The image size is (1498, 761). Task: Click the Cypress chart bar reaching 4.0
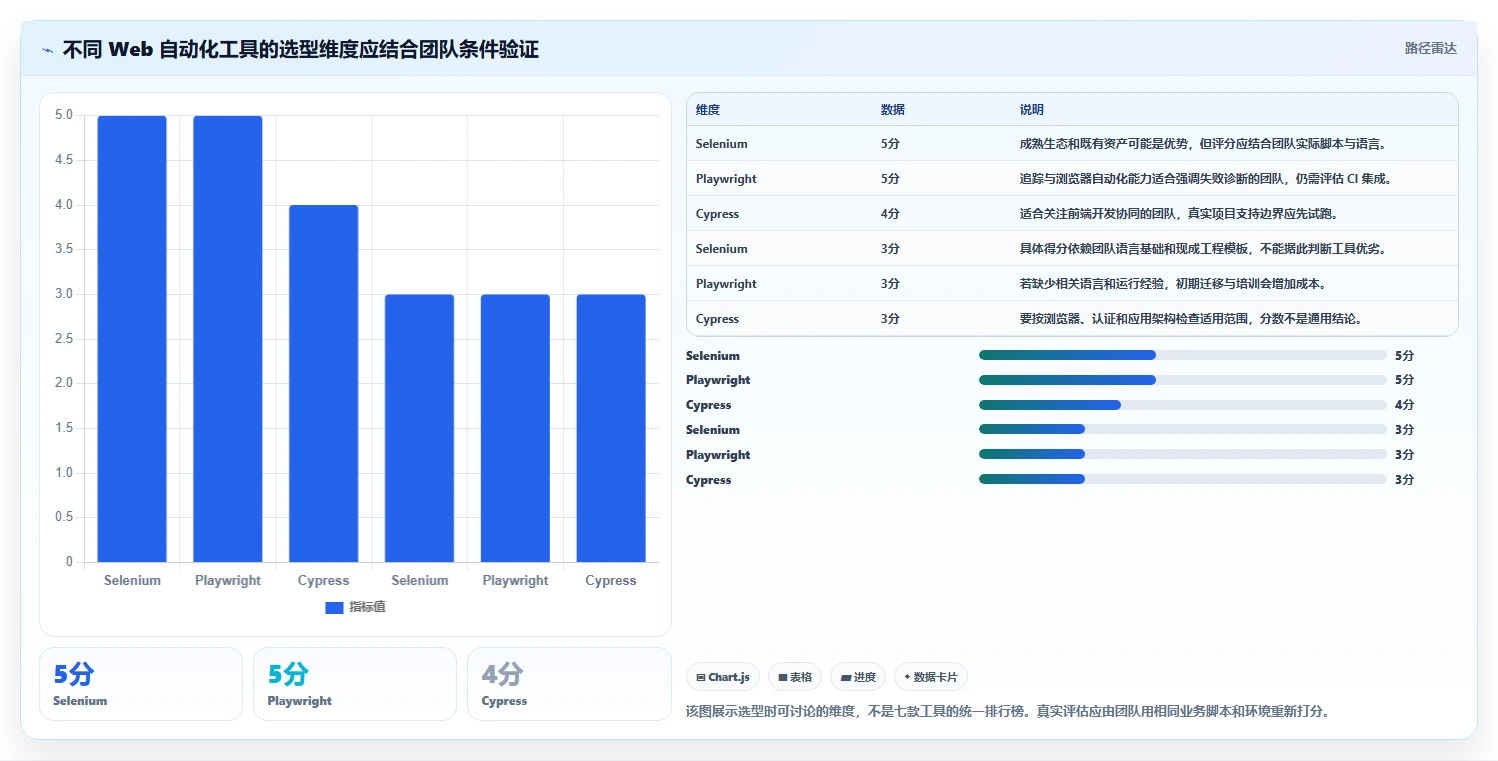pos(324,383)
